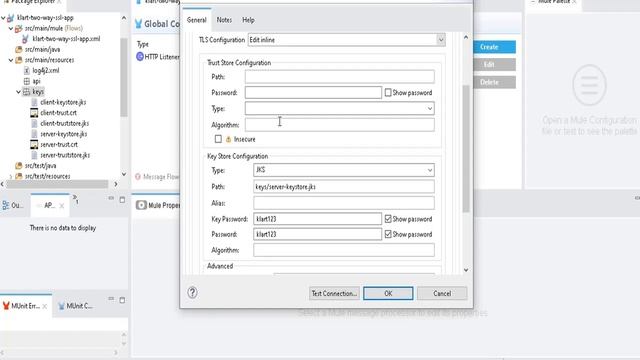Click the Cancel button
The height and width of the screenshot is (360, 640).
point(442,293)
